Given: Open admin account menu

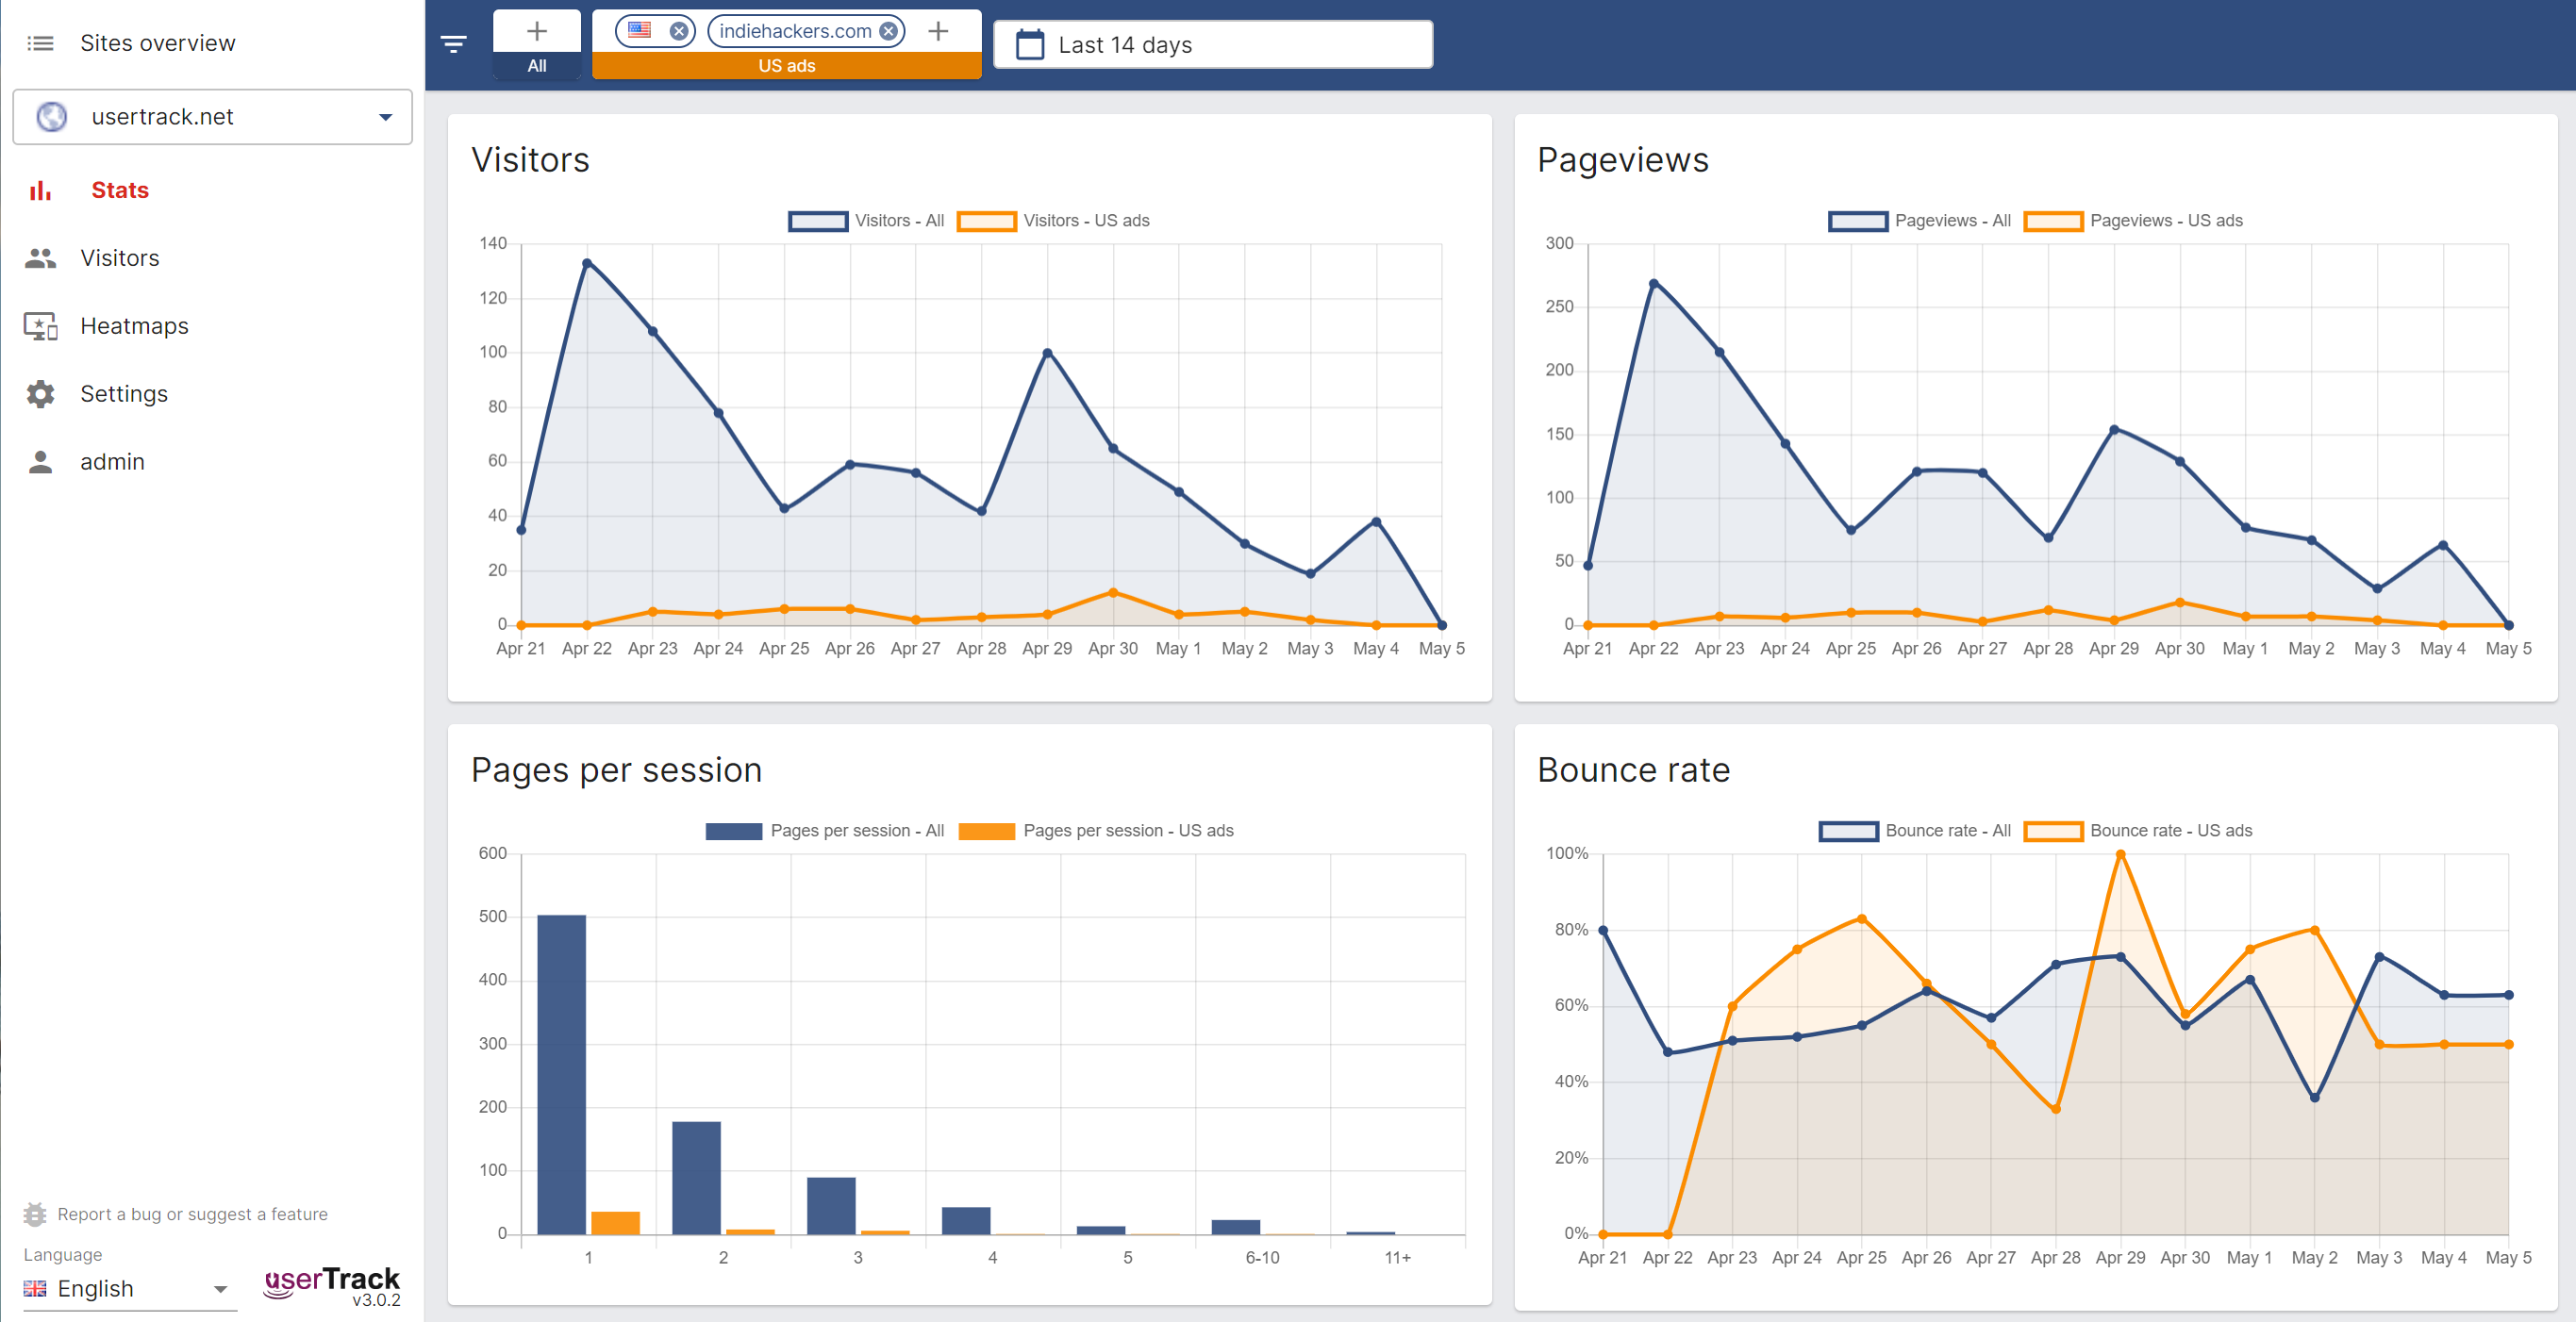Looking at the screenshot, I should [112, 462].
